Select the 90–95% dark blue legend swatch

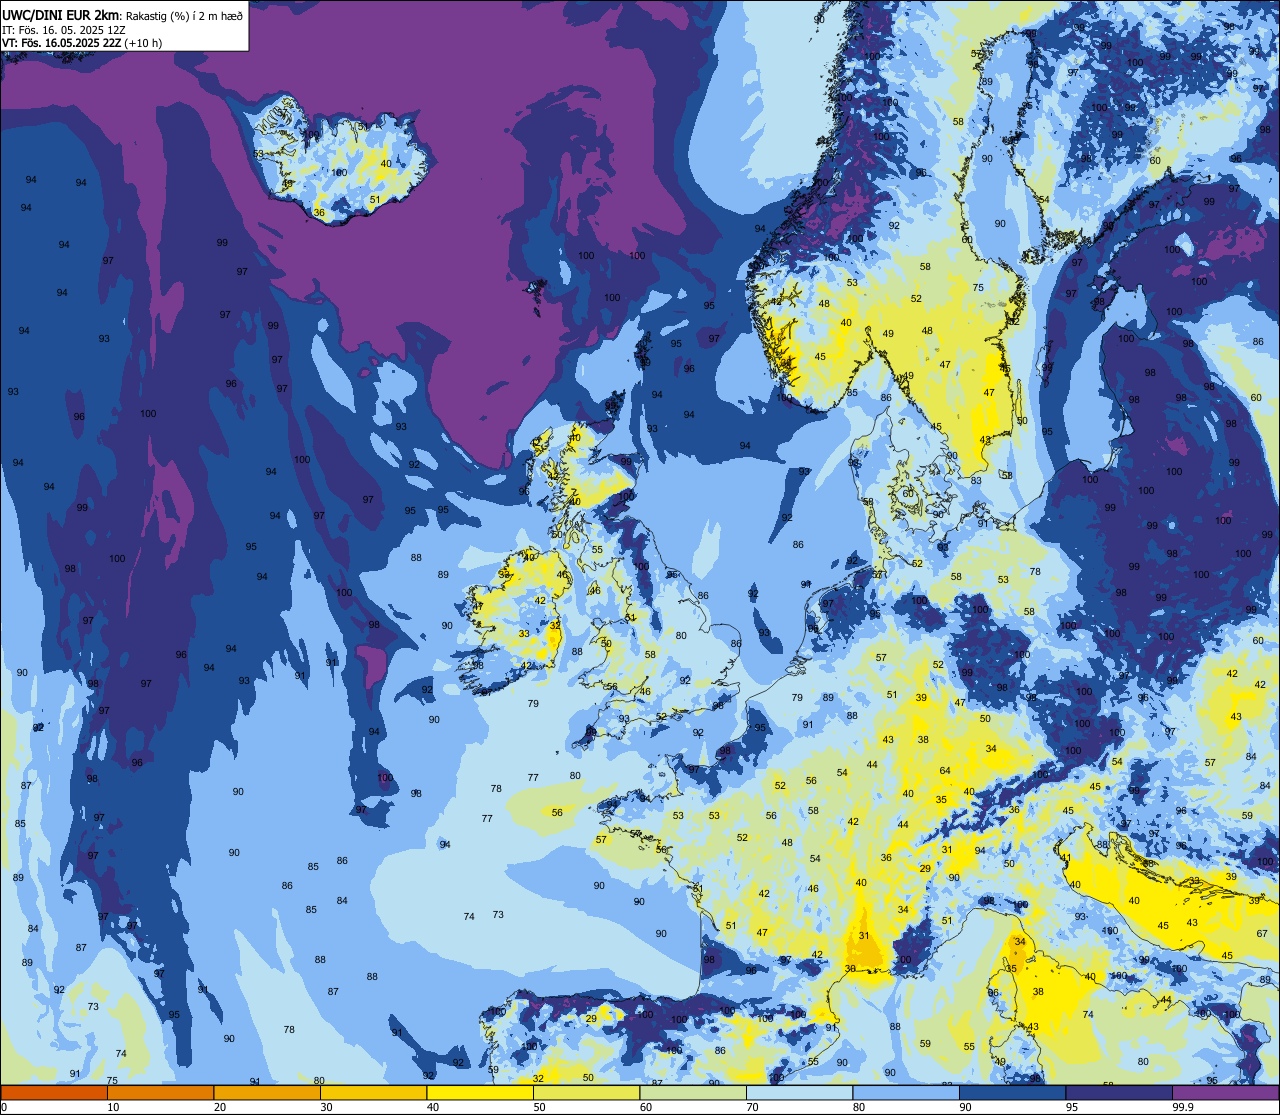(x=1012, y=1093)
